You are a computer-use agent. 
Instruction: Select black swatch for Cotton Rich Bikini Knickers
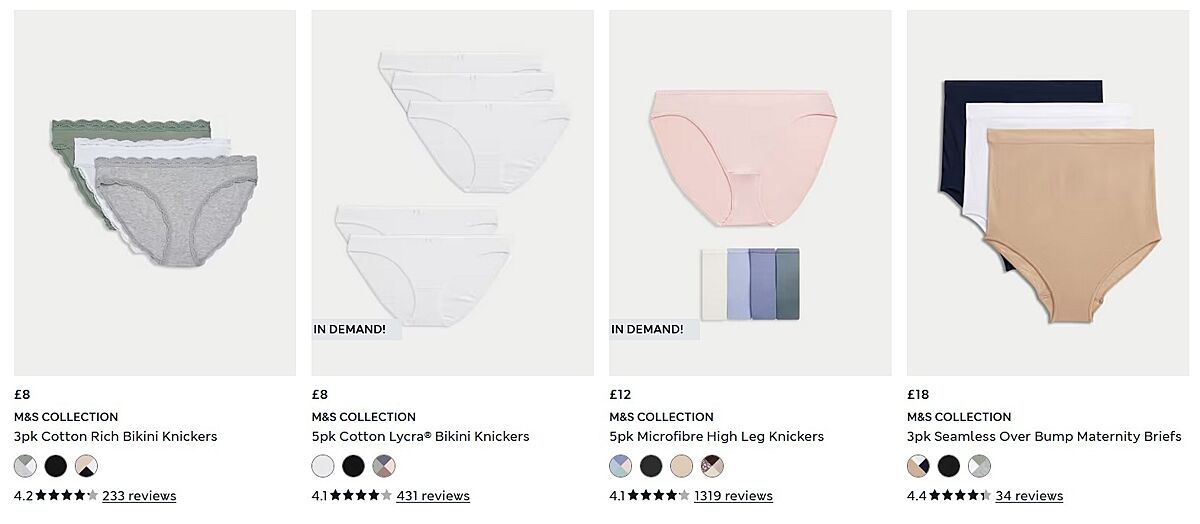56,466
